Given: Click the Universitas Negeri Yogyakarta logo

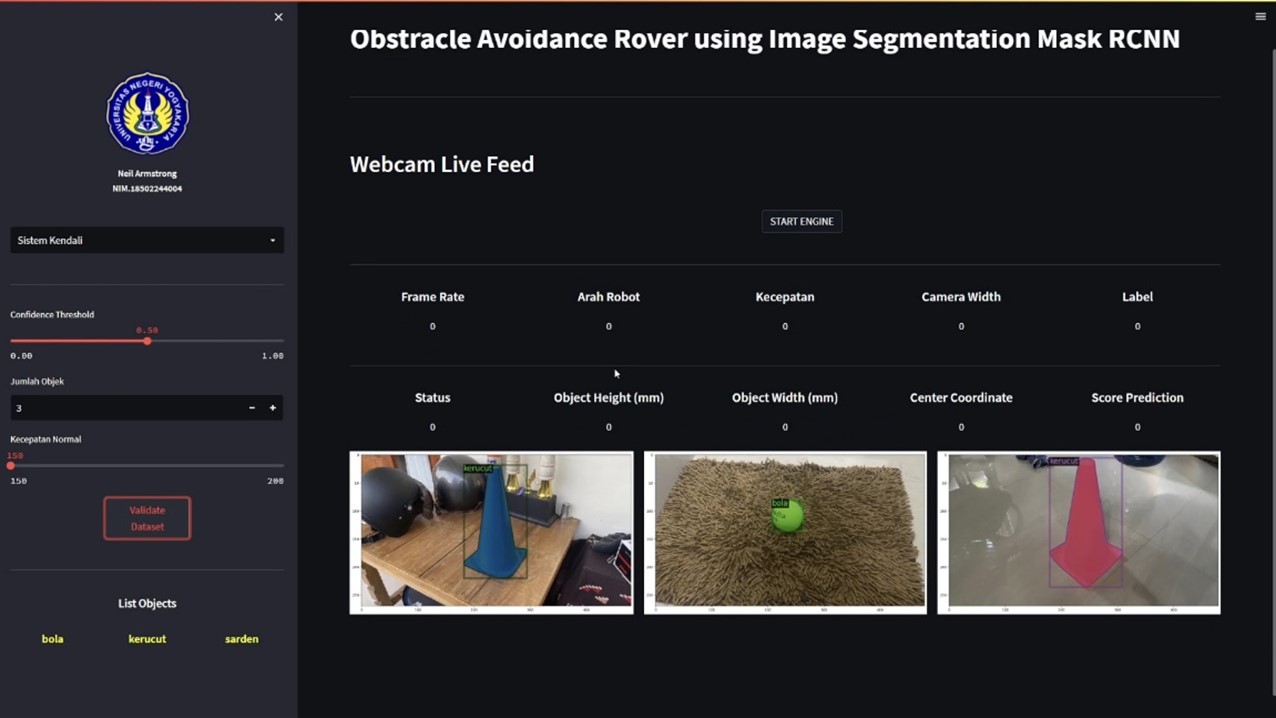Looking at the screenshot, I should point(148,113).
